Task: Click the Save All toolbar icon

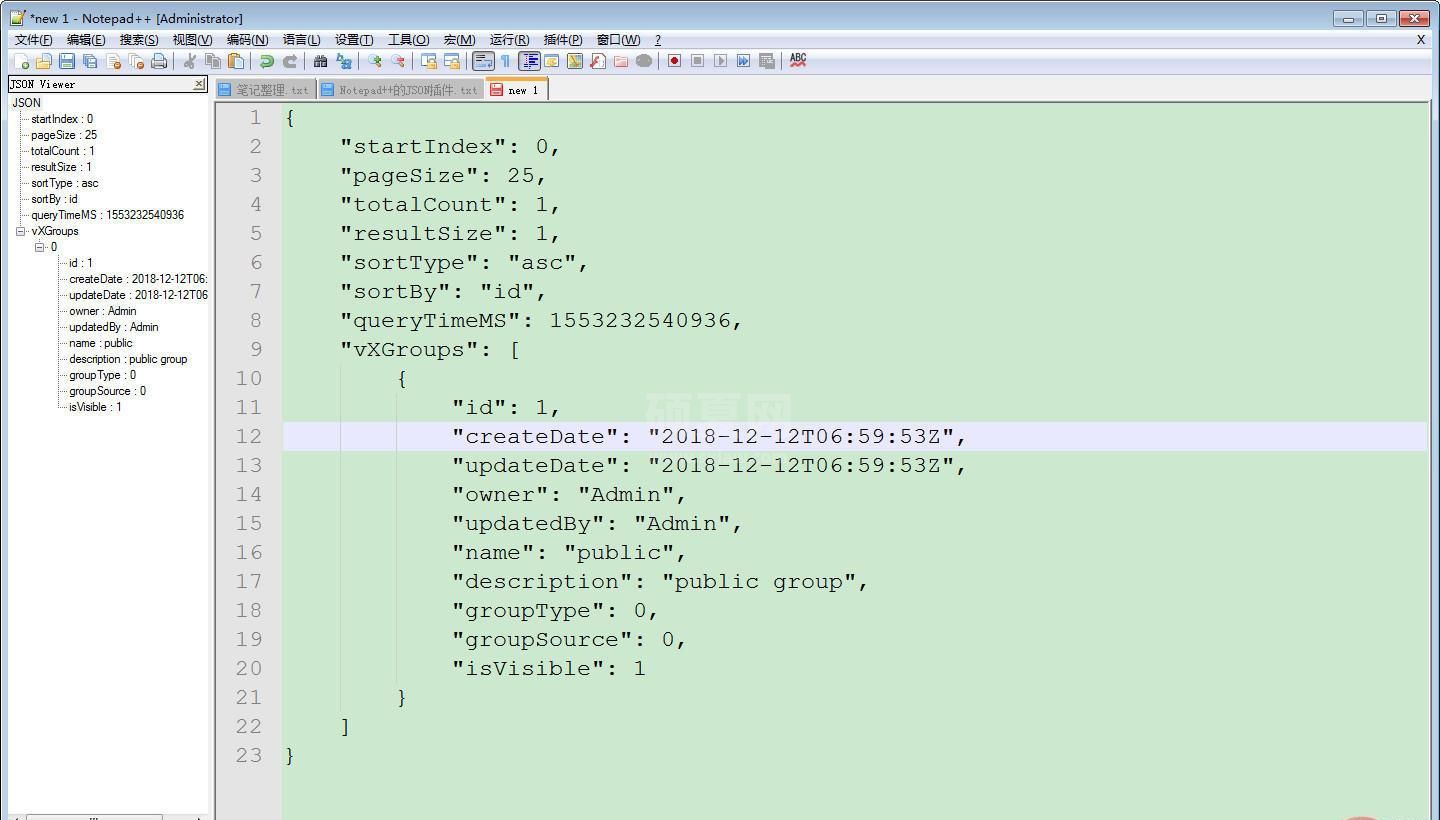Action: pos(90,61)
